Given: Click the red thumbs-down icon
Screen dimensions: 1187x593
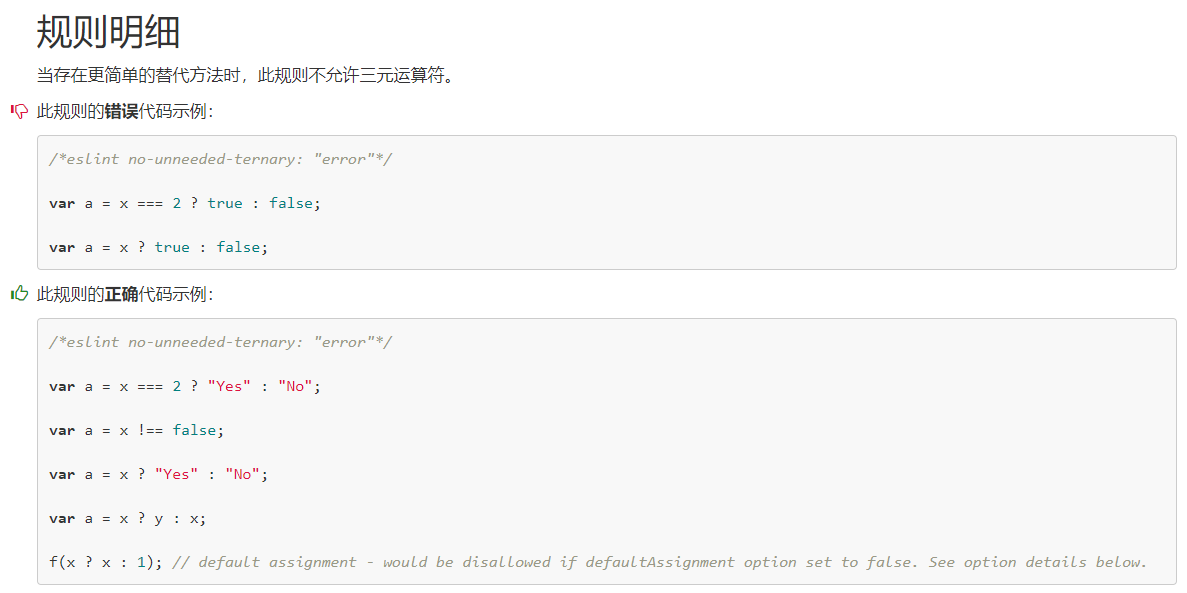Looking at the screenshot, I should (x=17, y=112).
